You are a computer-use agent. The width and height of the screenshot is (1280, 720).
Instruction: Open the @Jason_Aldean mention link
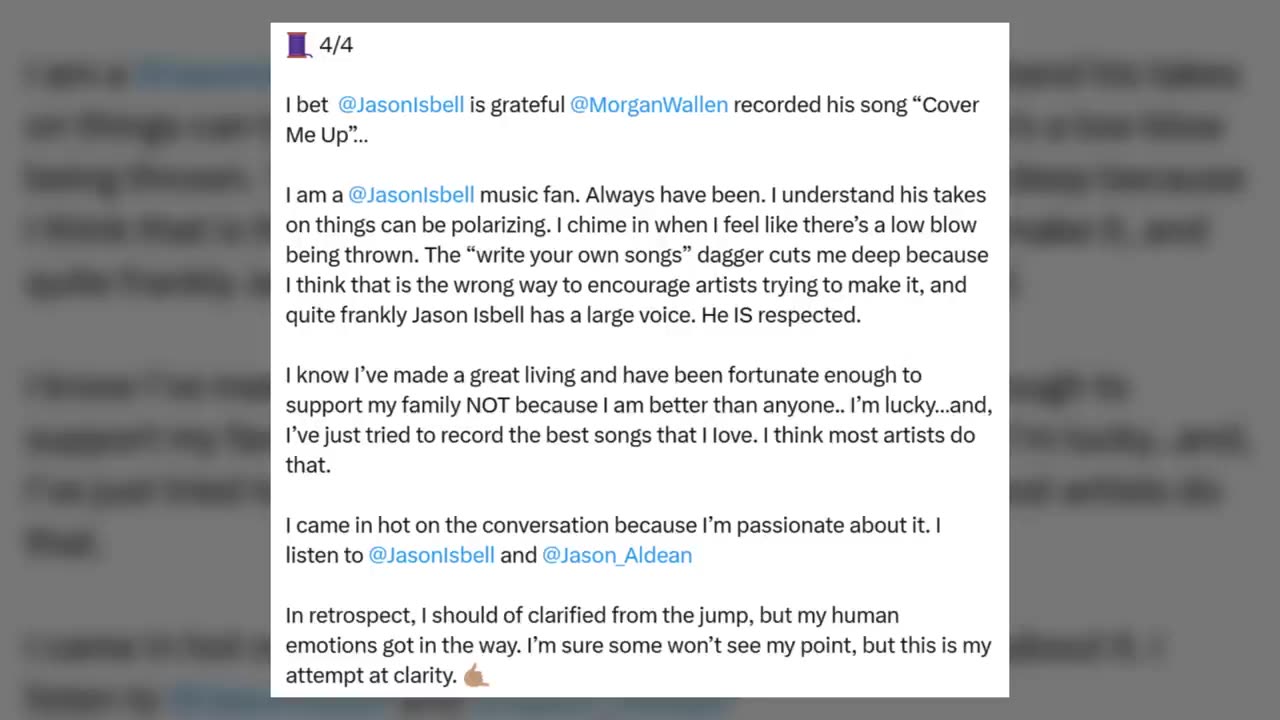617,555
